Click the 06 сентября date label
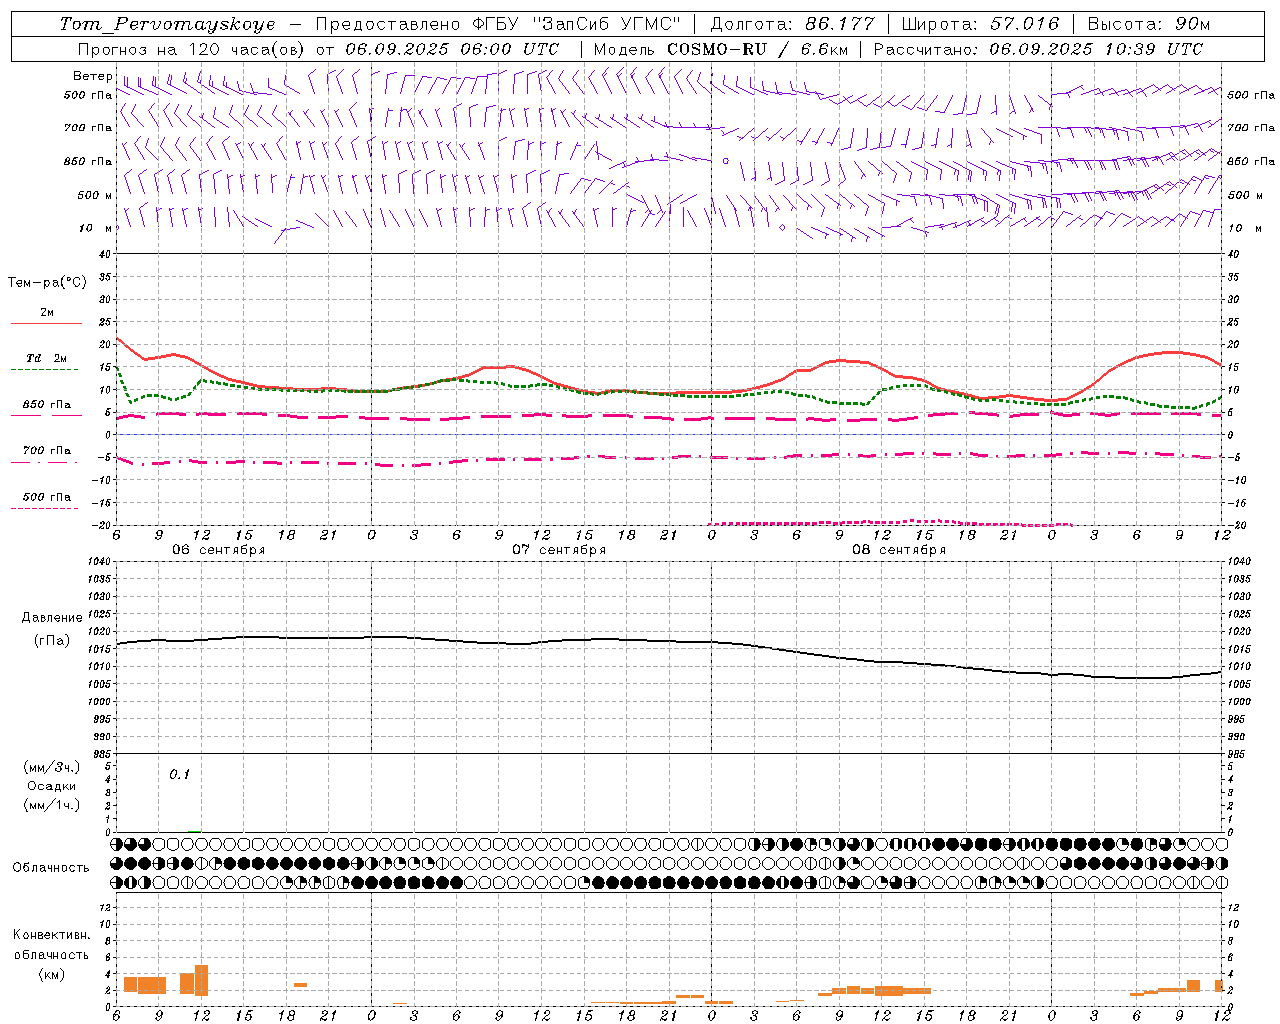The image size is (1280, 1024). (219, 549)
